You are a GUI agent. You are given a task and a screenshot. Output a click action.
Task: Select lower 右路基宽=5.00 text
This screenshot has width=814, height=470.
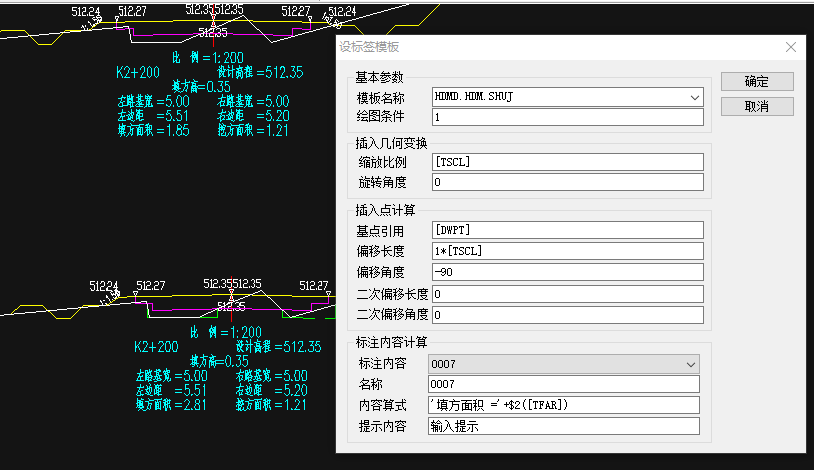pyautogui.click(x=272, y=375)
